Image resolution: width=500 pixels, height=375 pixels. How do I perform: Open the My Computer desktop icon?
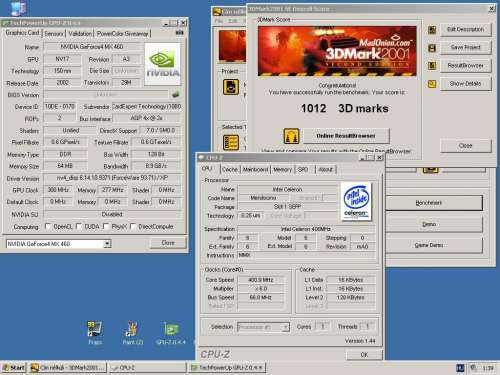(x=18, y=8)
